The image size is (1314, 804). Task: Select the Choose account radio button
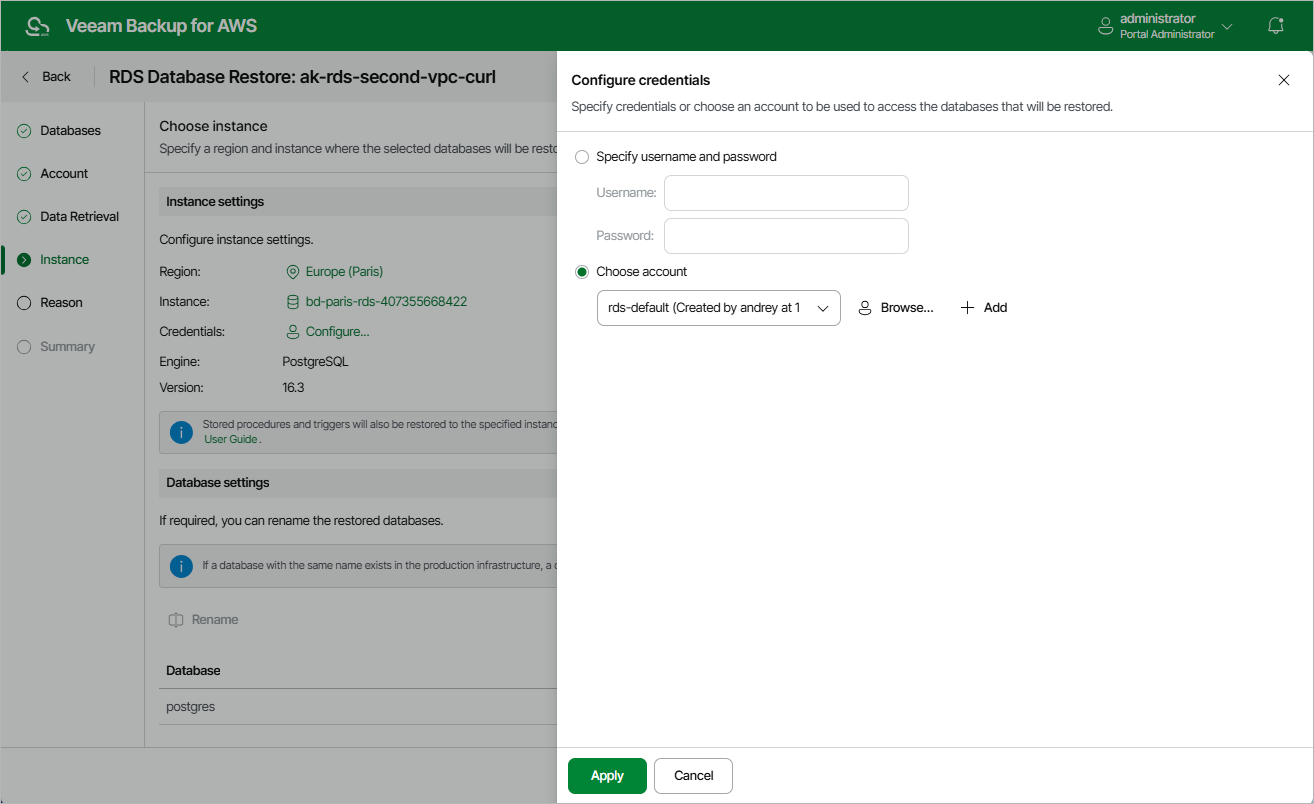[582, 272]
